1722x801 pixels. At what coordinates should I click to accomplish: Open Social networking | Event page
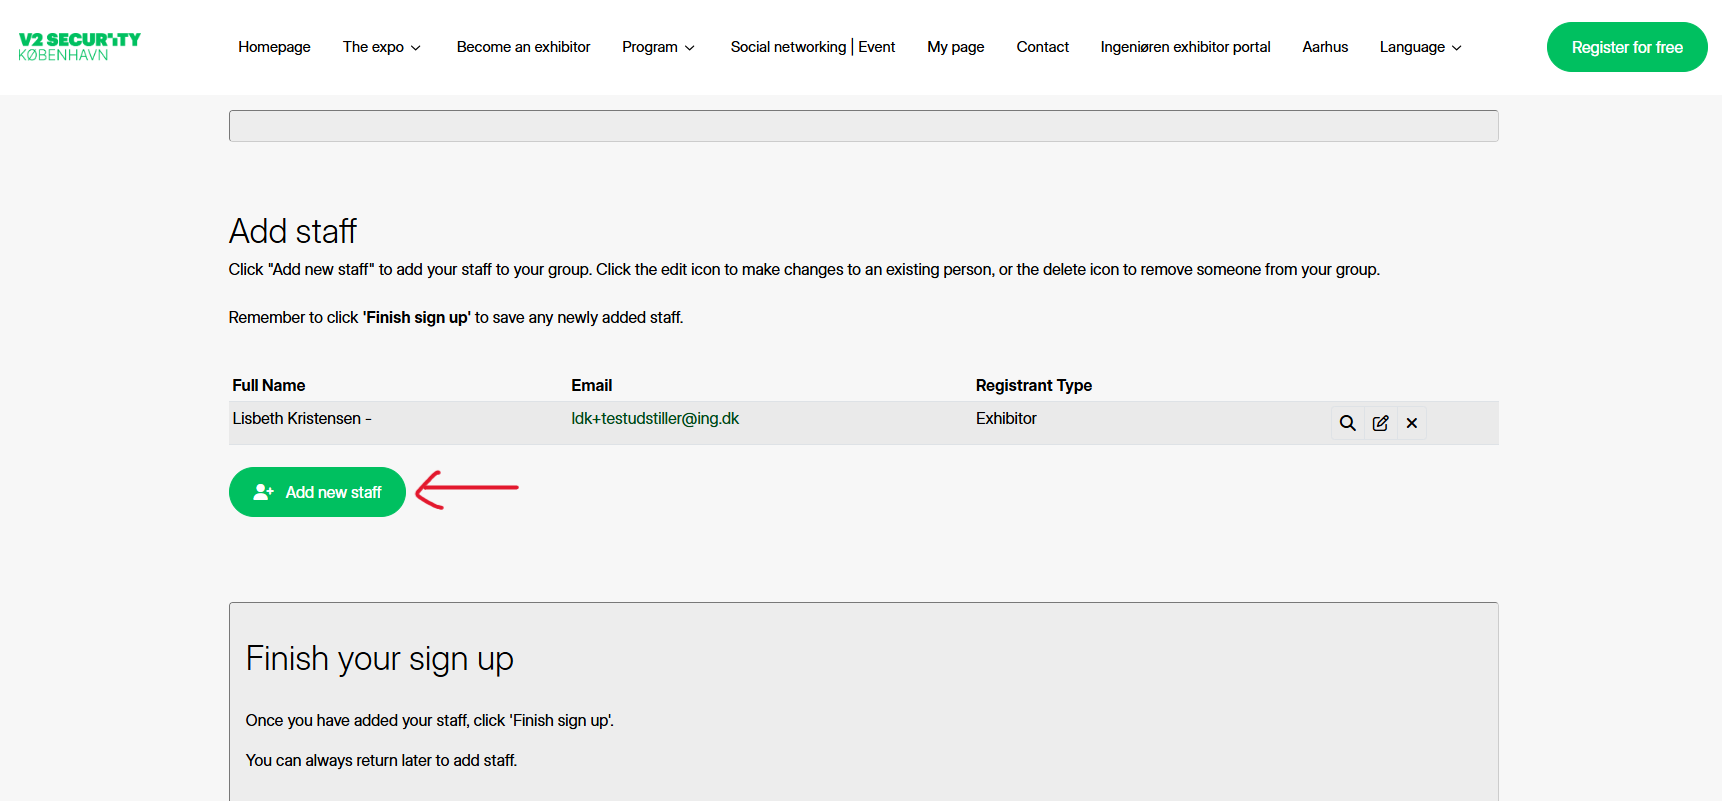(812, 47)
